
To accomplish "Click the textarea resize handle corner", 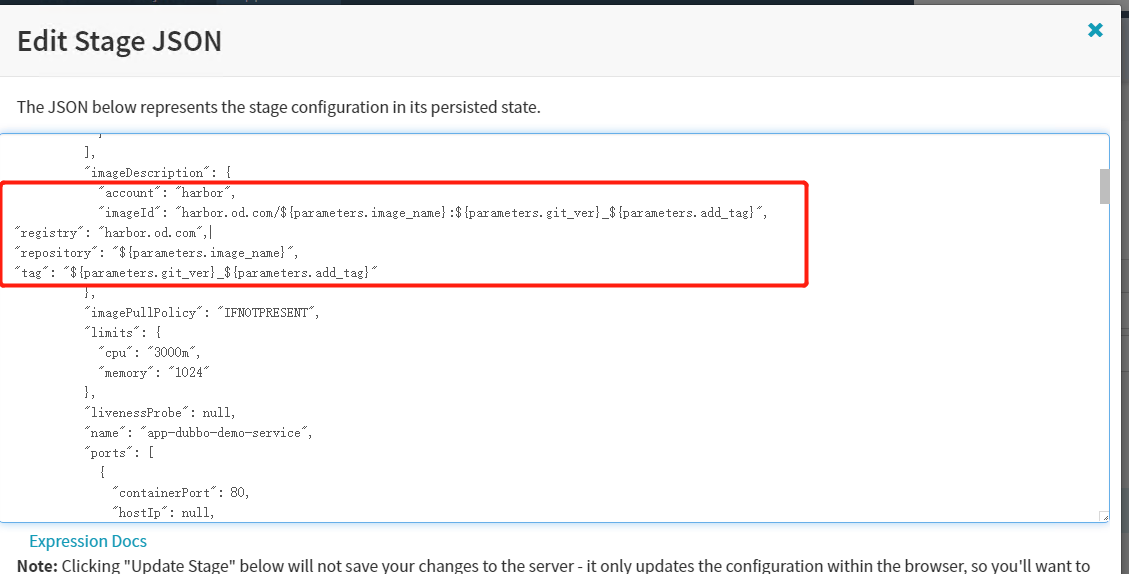I will tap(1103, 516).
